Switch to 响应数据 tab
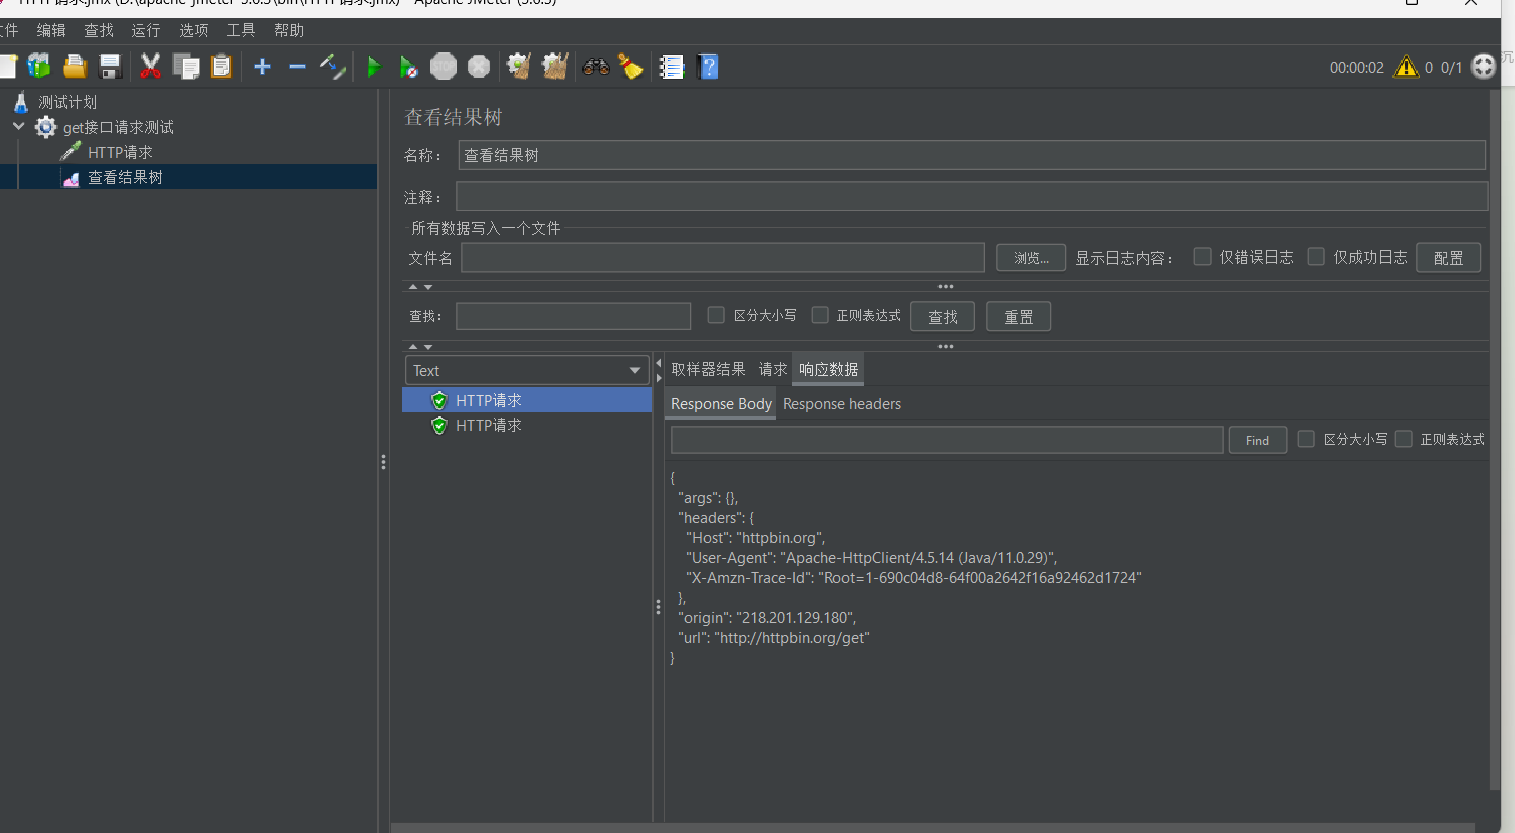 pyautogui.click(x=828, y=369)
